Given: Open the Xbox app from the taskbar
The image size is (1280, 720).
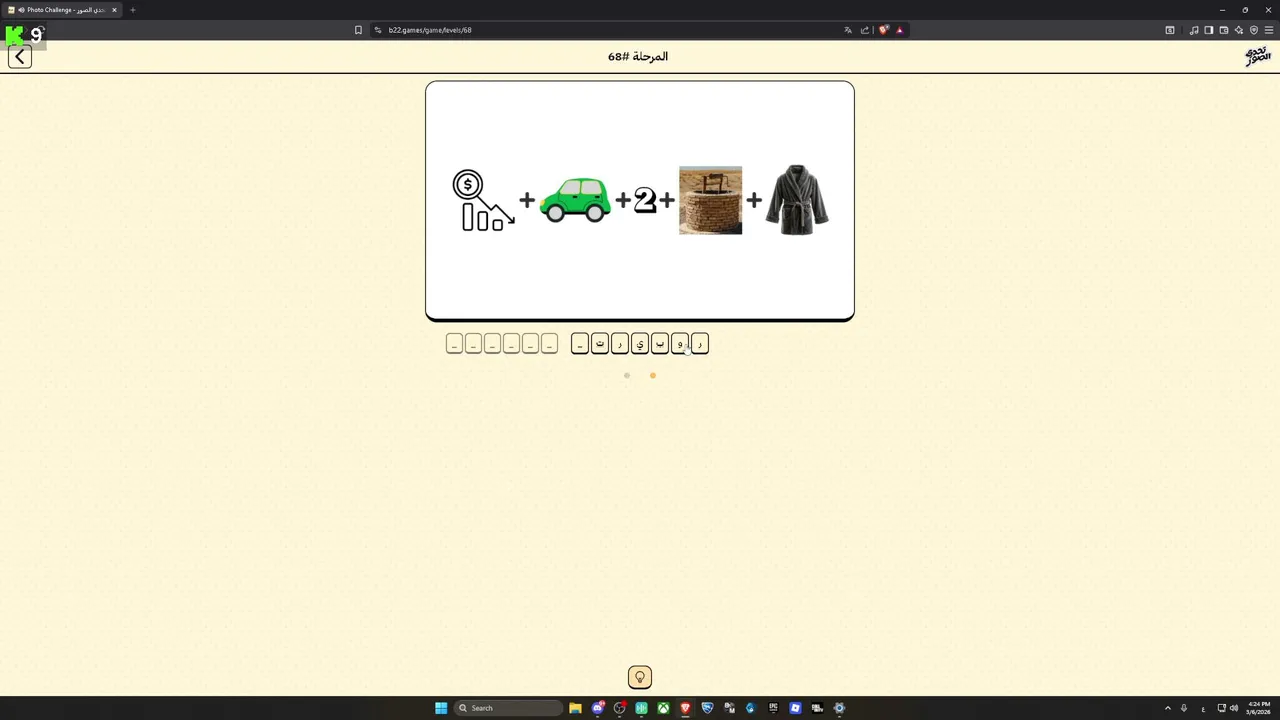Looking at the screenshot, I should (663, 708).
